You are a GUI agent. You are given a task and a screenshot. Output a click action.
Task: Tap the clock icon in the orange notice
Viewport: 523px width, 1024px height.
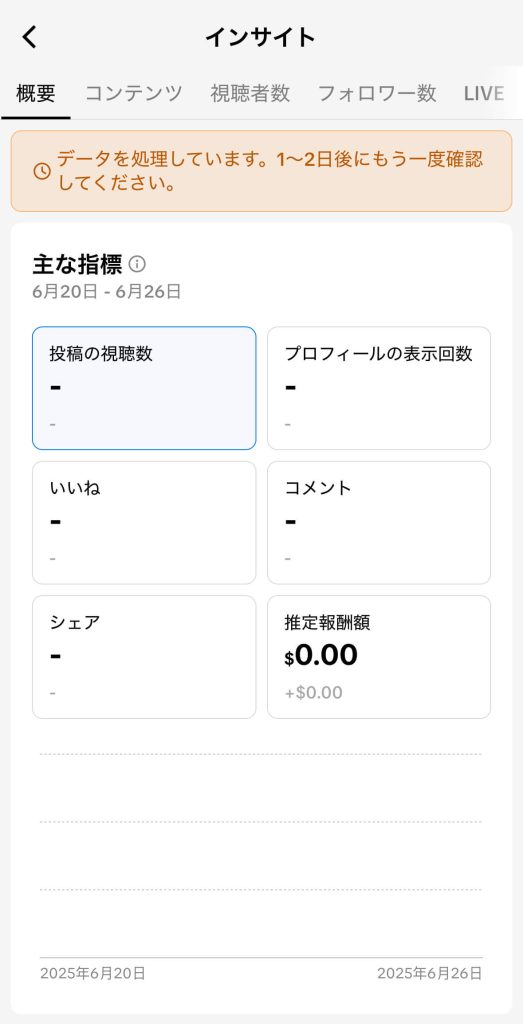point(42,171)
